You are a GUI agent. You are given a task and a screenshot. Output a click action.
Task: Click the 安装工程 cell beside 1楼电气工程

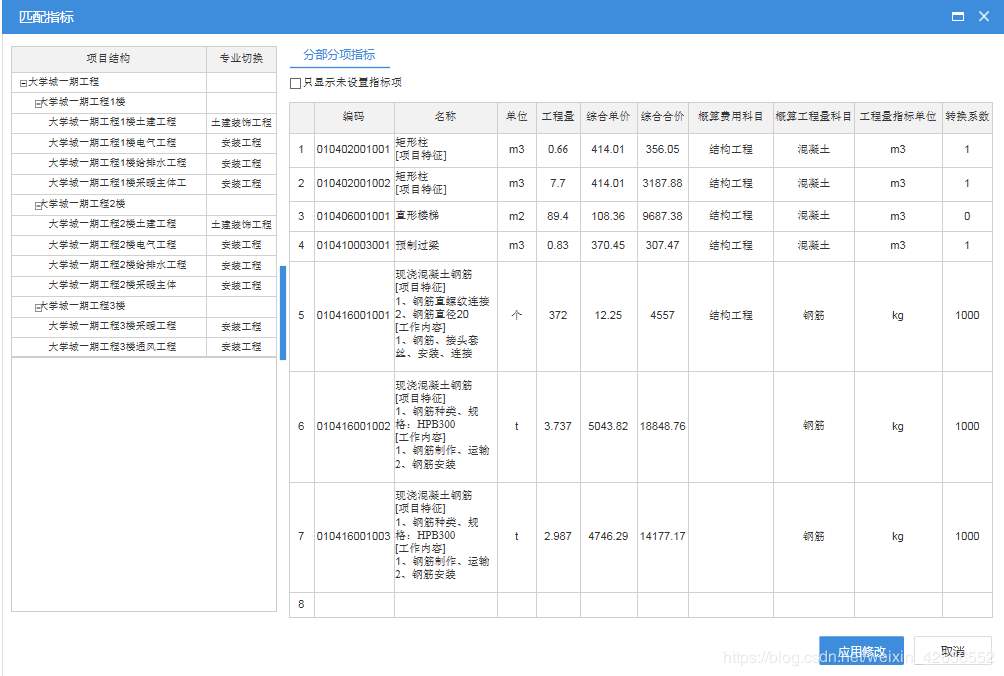[241, 141]
